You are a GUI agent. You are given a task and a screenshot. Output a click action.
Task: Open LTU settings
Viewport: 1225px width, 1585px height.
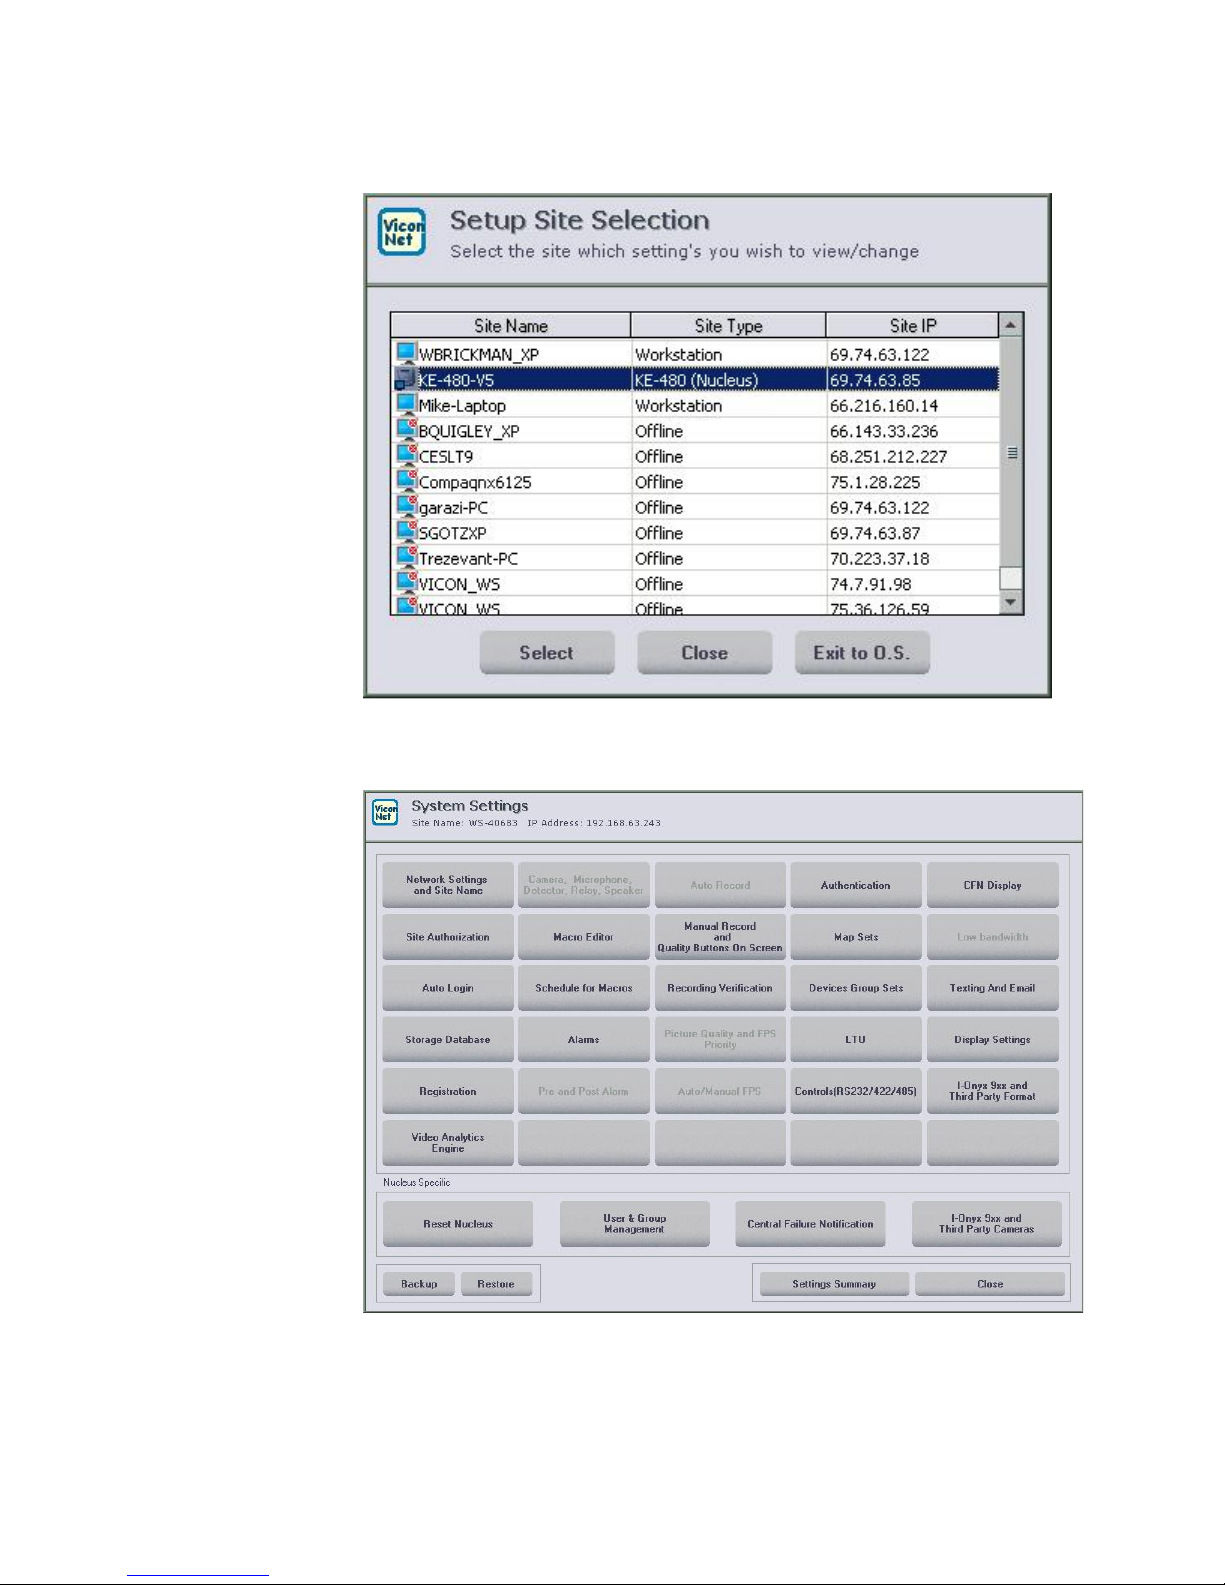click(856, 1040)
